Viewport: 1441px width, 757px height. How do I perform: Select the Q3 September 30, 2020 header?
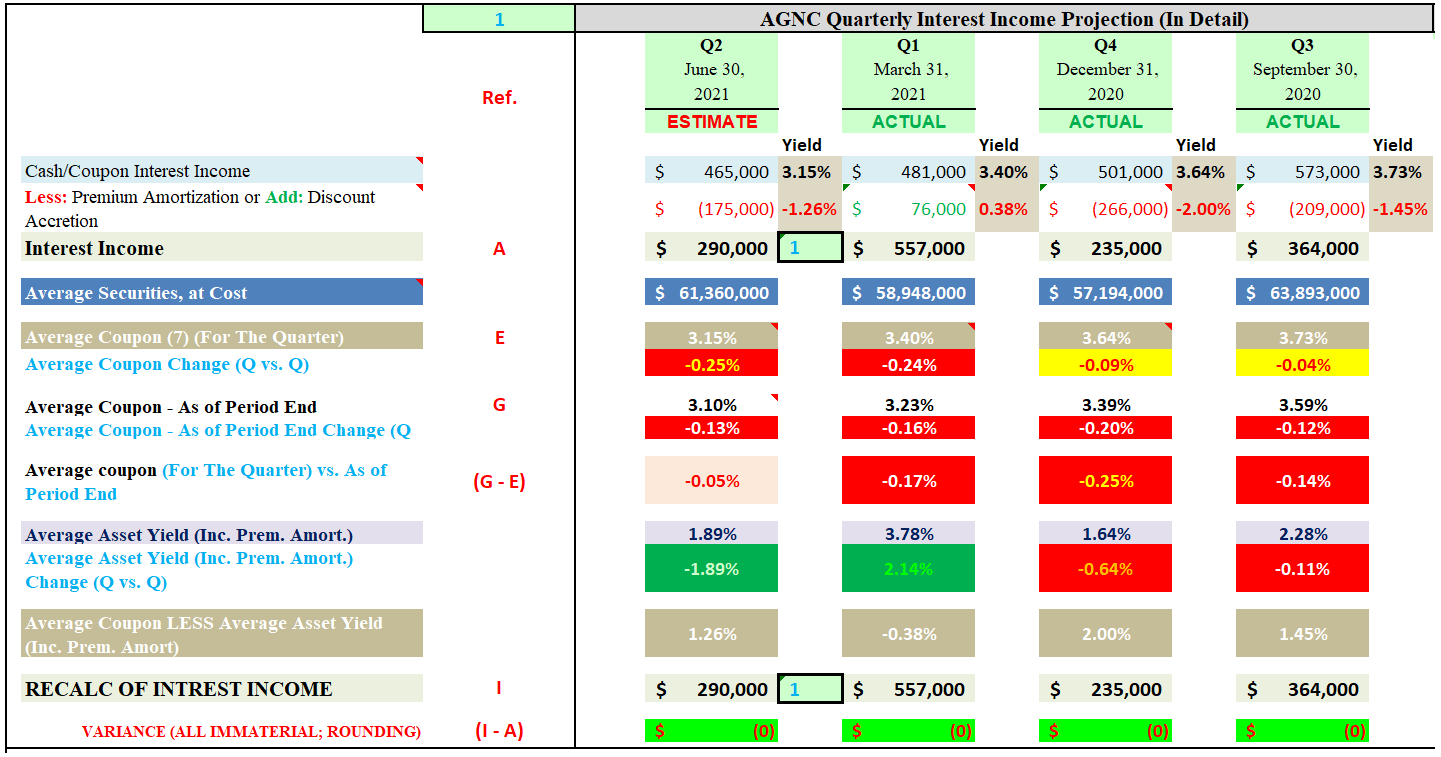point(1302,70)
